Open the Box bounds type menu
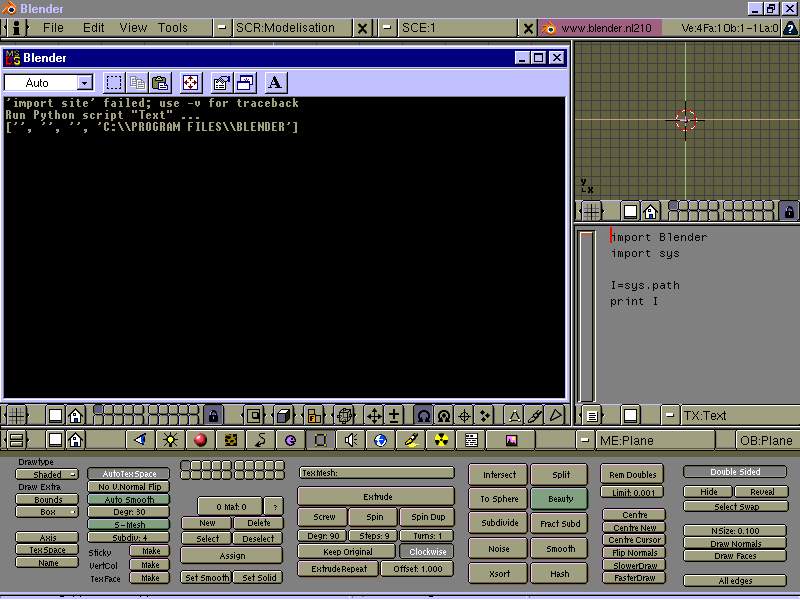The width and height of the screenshot is (800, 600). 47,512
